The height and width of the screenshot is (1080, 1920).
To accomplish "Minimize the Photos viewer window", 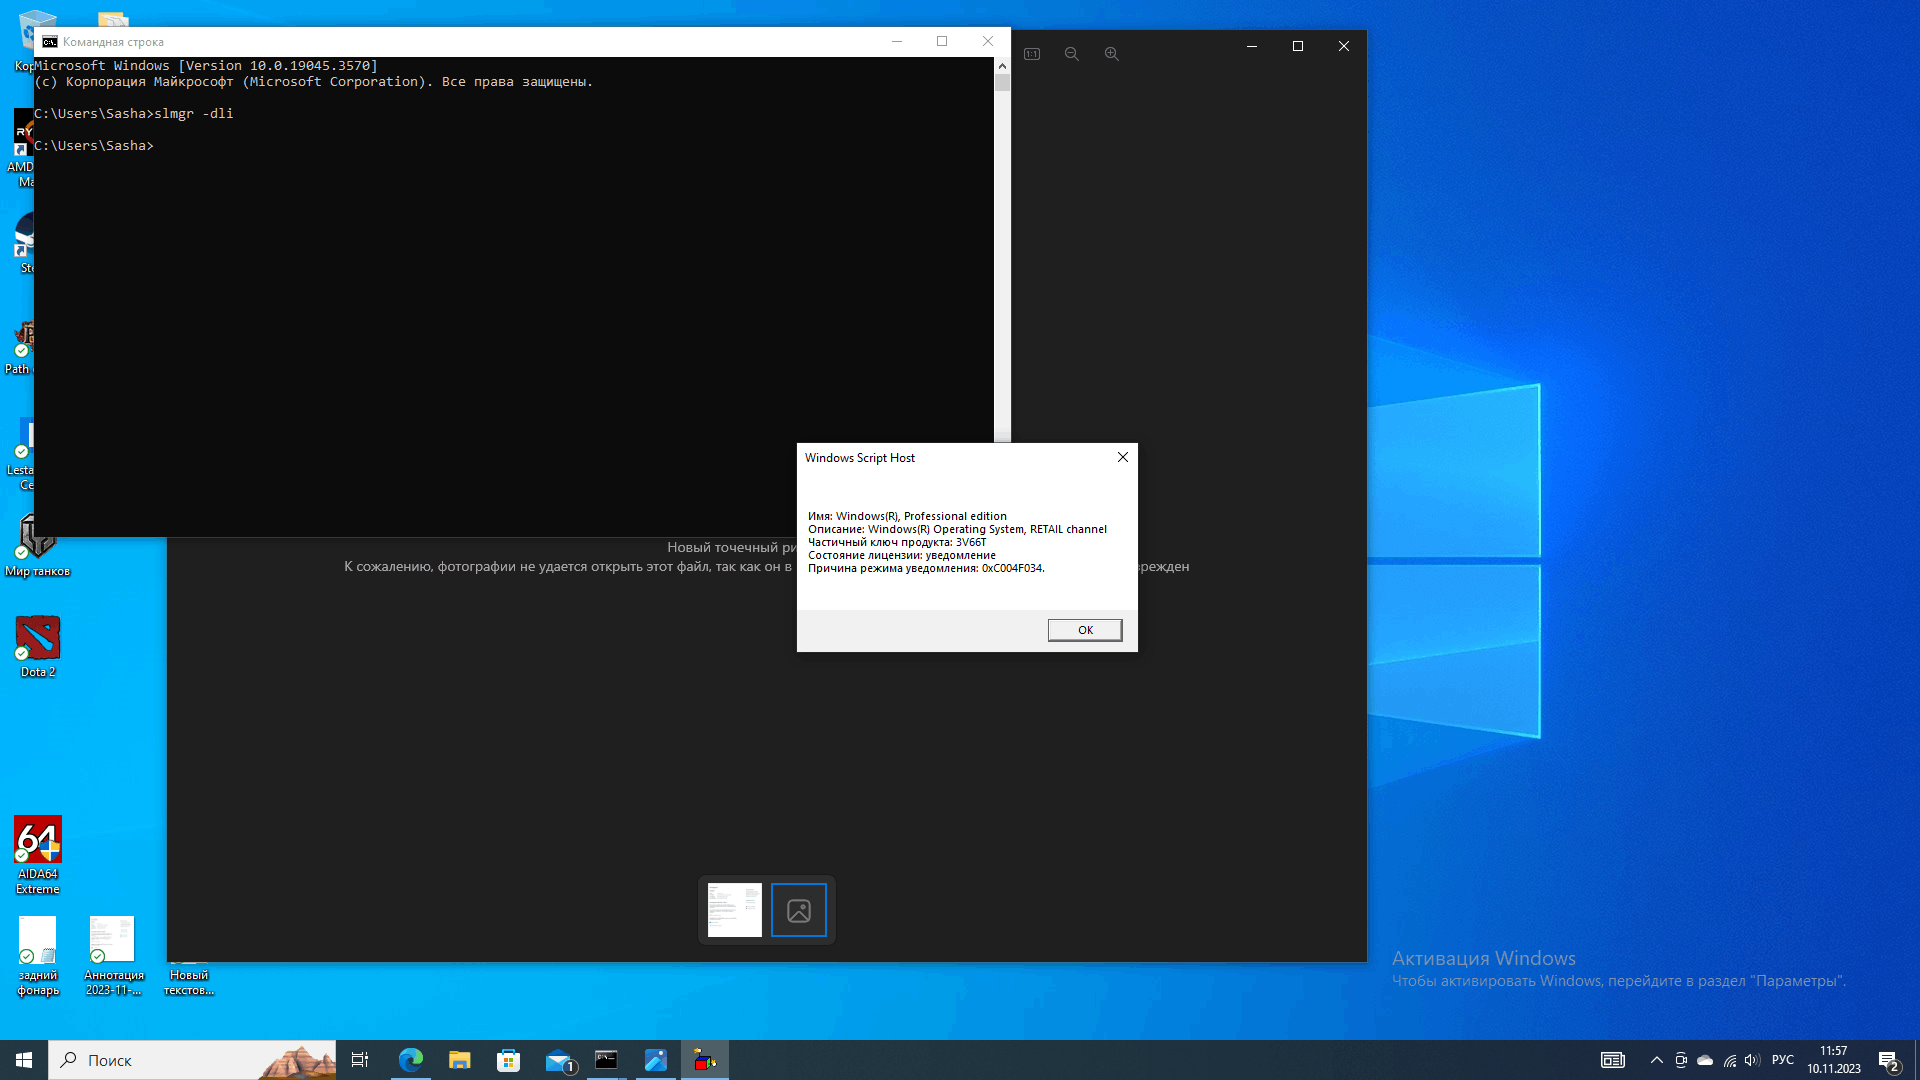I will (x=1252, y=46).
